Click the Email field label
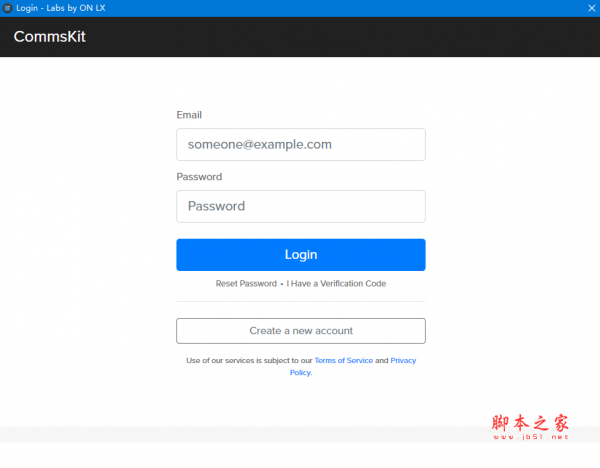 pyautogui.click(x=189, y=115)
